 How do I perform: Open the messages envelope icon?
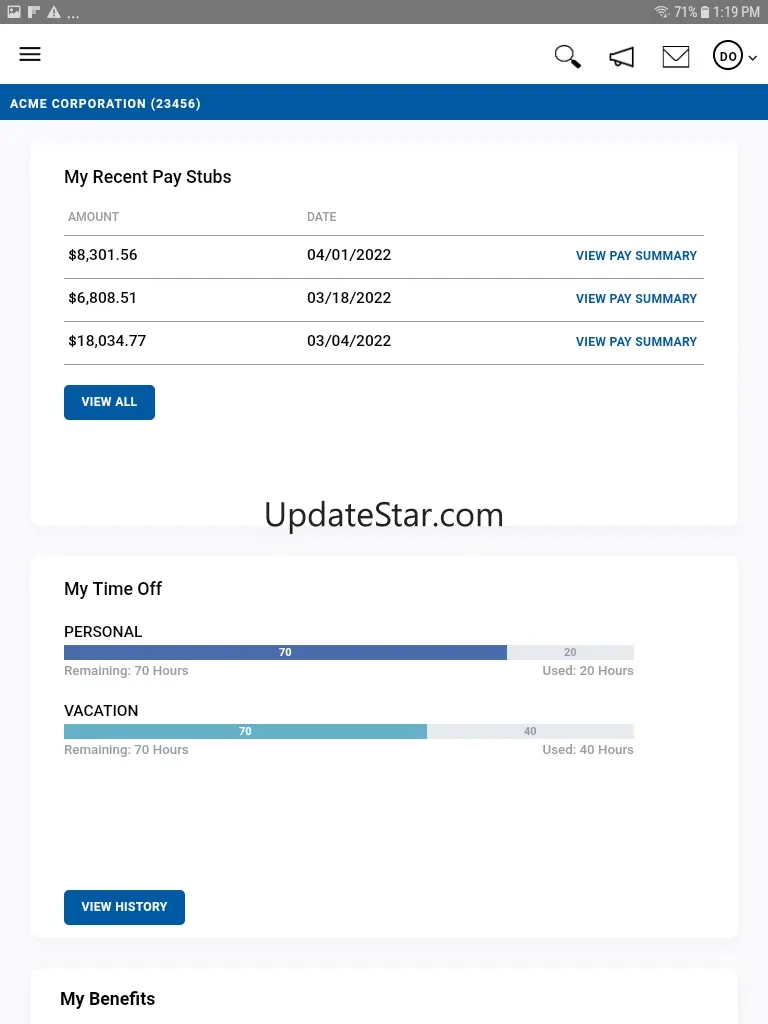pos(676,57)
